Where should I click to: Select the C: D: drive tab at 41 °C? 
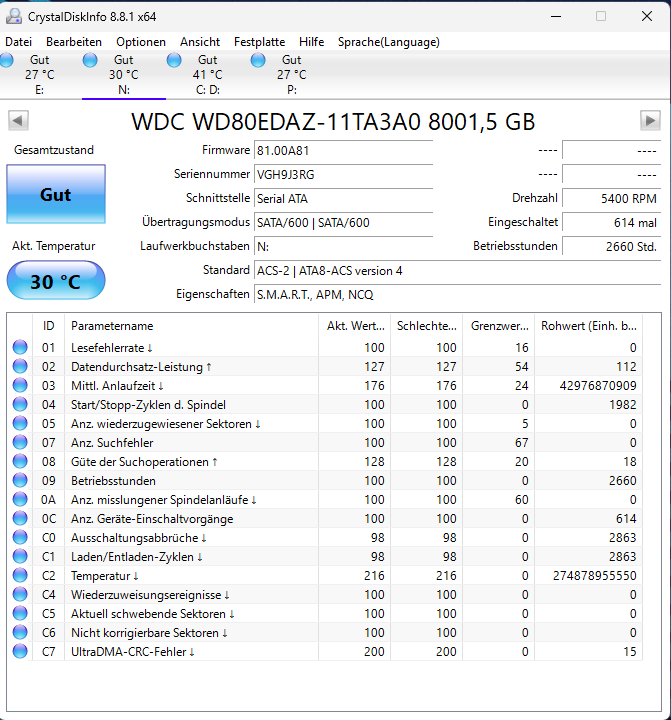click(208, 74)
